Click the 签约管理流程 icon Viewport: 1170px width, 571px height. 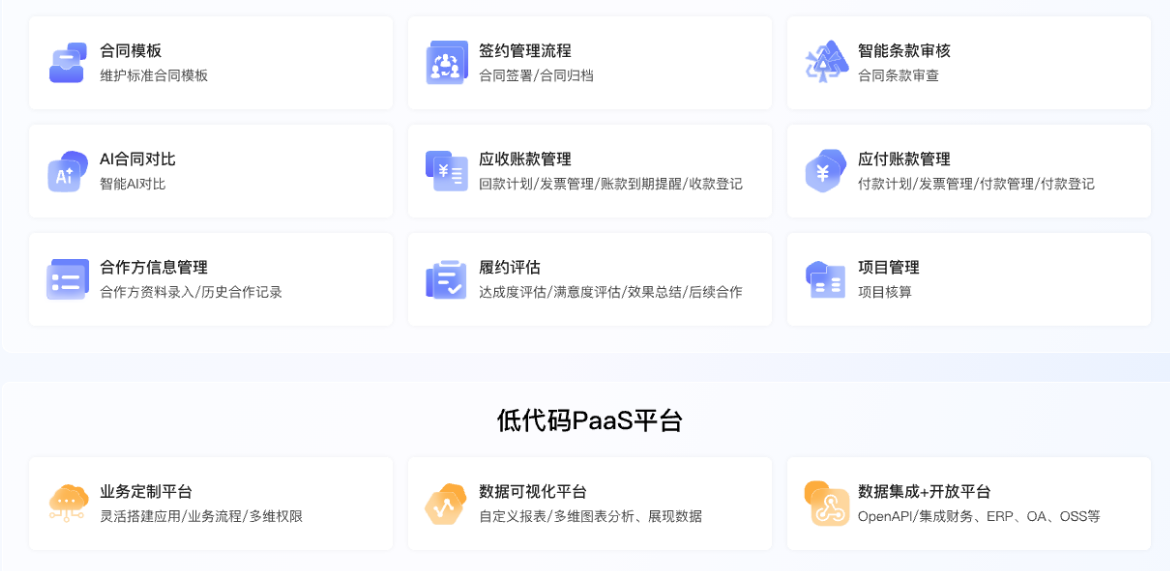point(446,63)
